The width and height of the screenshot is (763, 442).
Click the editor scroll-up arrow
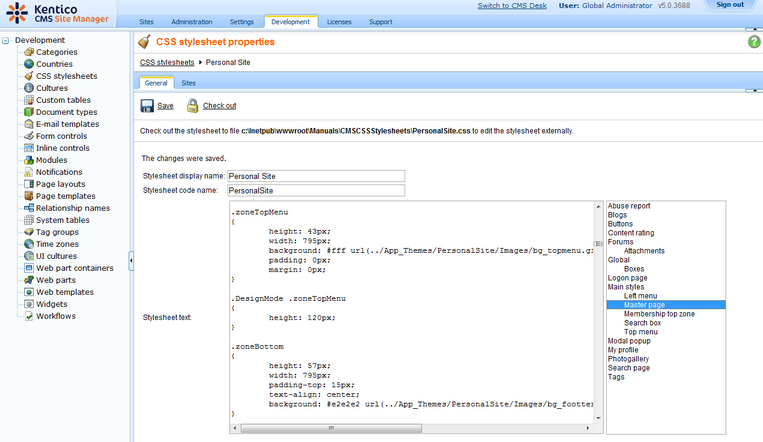coord(599,206)
